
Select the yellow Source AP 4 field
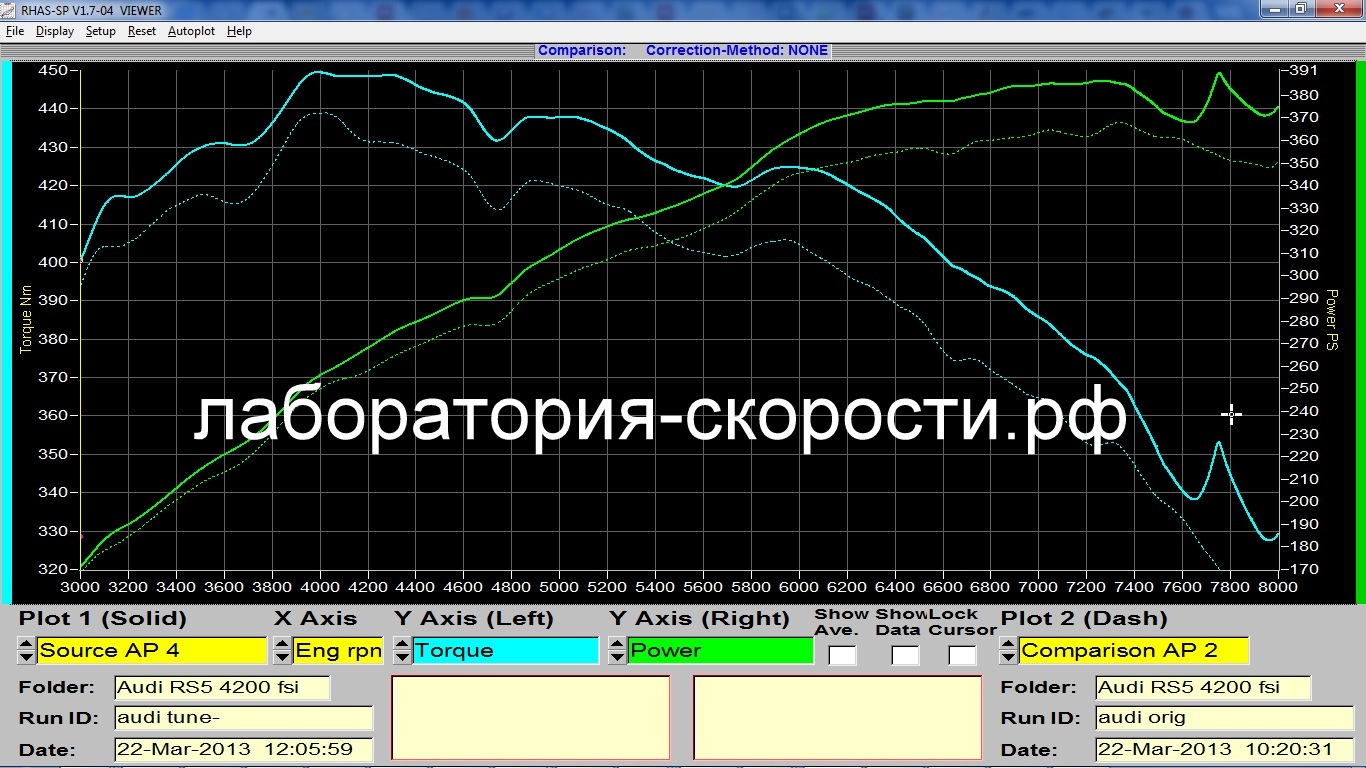point(152,651)
